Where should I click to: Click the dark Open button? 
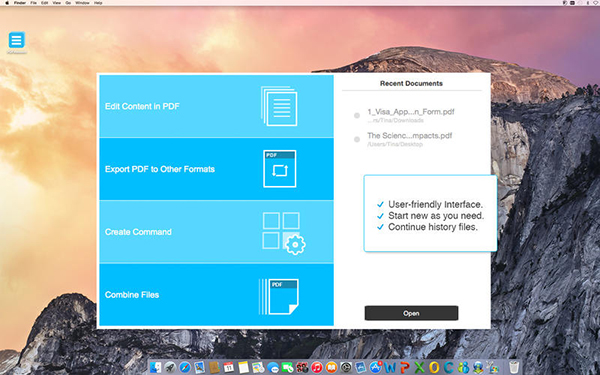click(x=411, y=313)
